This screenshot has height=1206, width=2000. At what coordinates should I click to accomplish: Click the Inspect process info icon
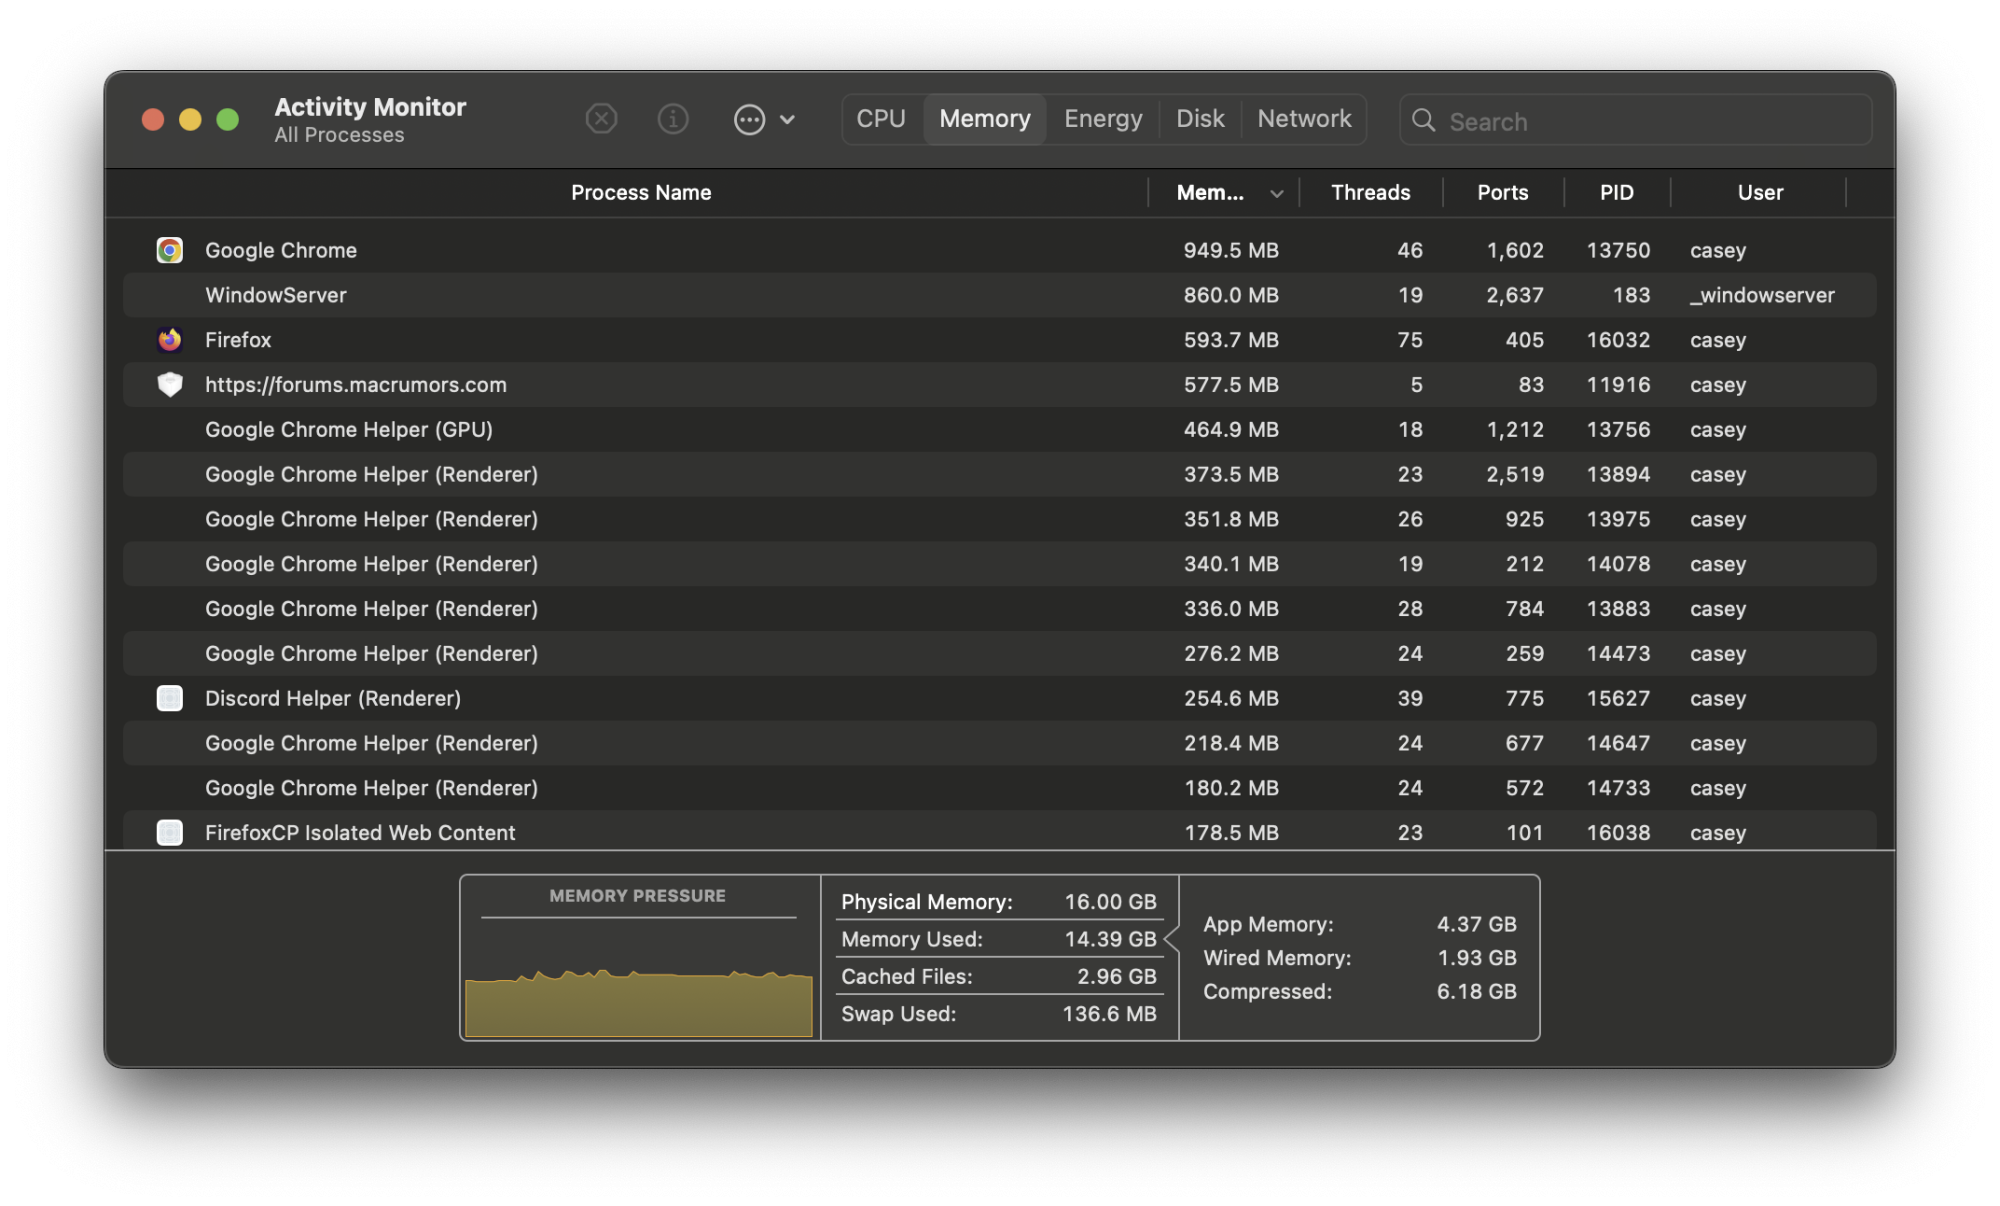673,120
